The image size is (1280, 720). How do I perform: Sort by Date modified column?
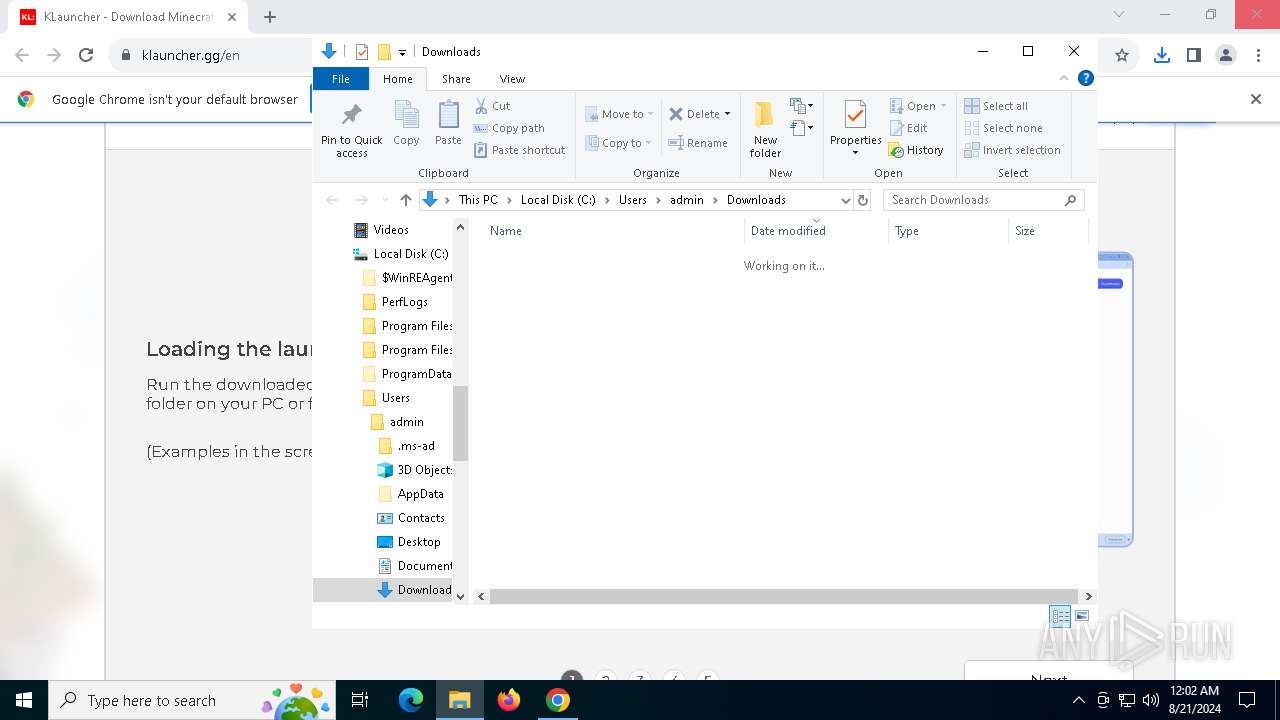[816, 231]
